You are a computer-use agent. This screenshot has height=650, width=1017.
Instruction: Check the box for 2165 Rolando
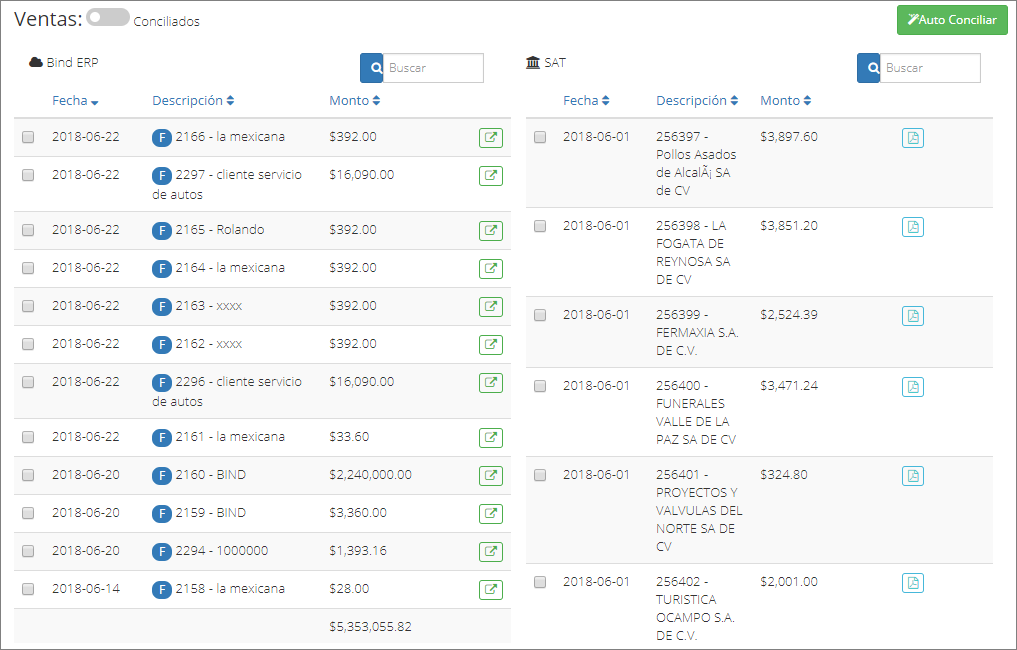28,230
